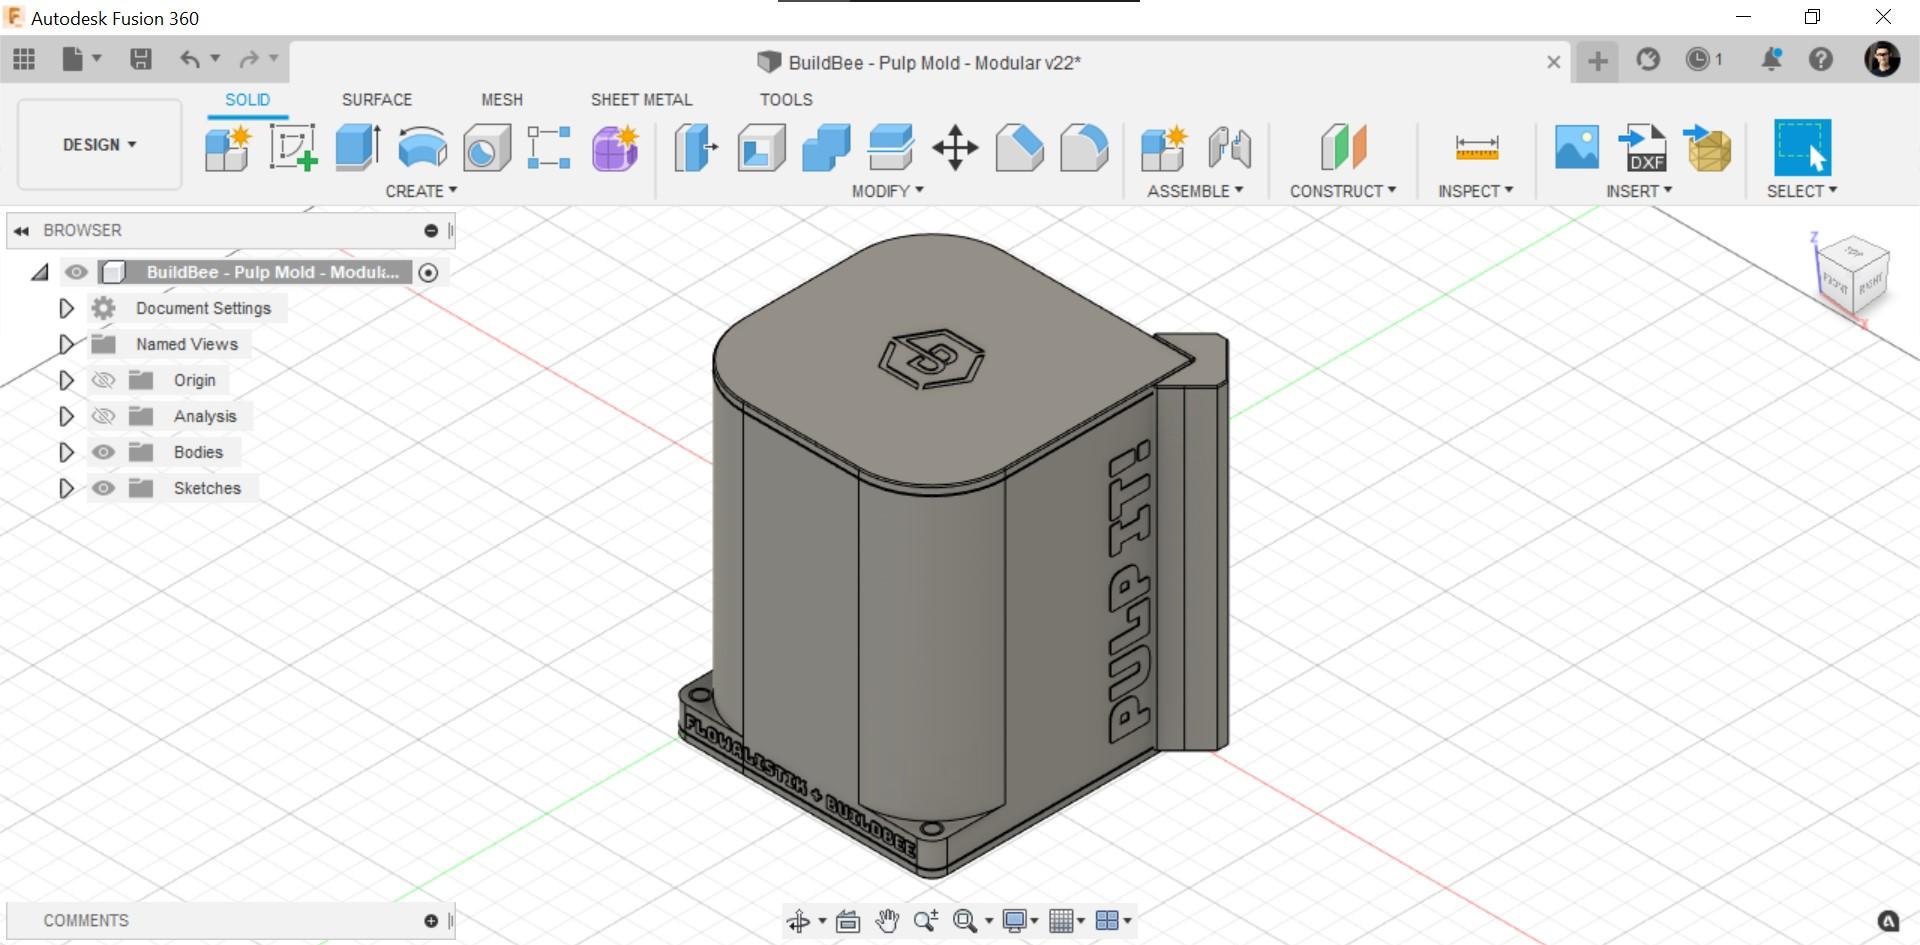Viewport: 1920px width, 945px height.
Task: Launch the Create Form tool
Action: click(614, 148)
